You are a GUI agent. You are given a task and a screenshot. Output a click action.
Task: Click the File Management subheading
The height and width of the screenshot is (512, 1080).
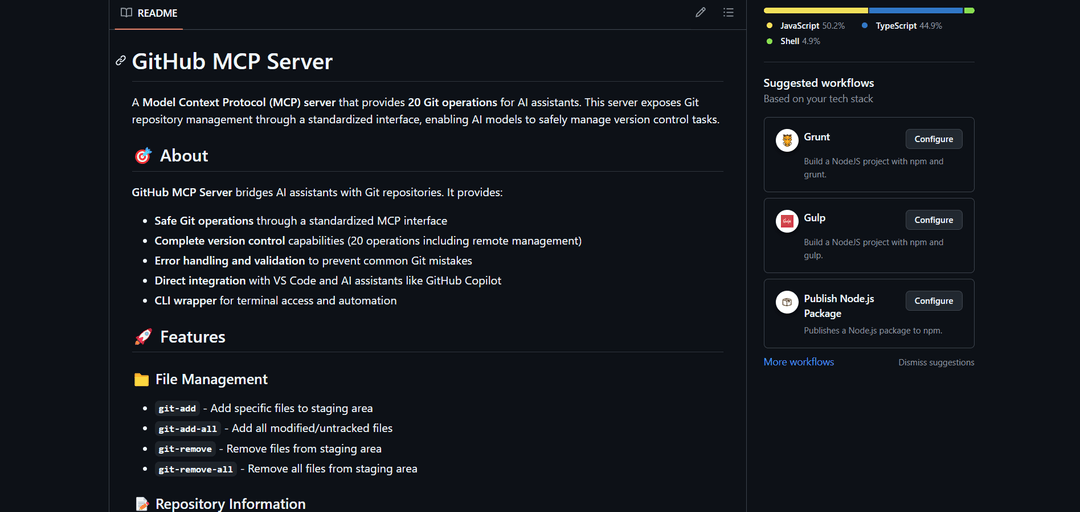click(211, 379)
